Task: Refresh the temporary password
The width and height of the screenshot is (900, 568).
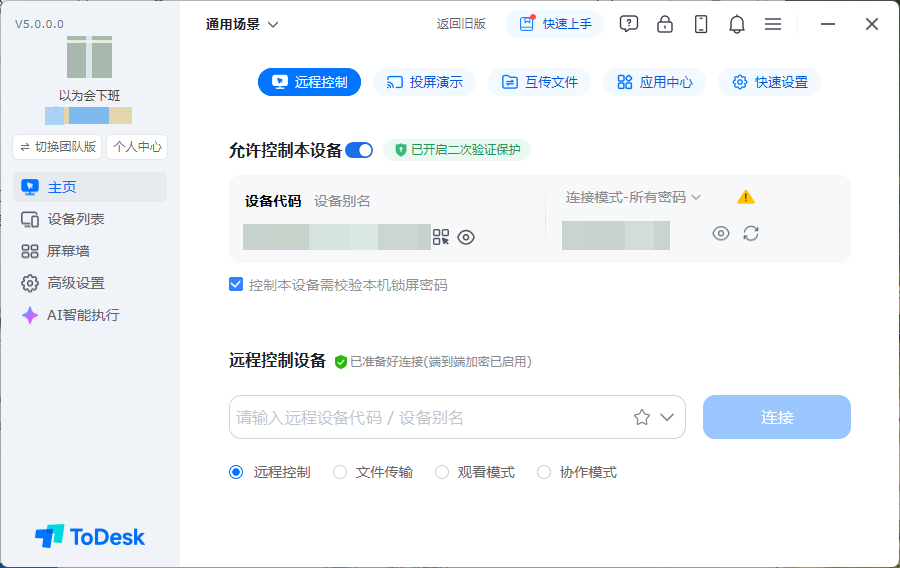Action: [x=751, y=234]
